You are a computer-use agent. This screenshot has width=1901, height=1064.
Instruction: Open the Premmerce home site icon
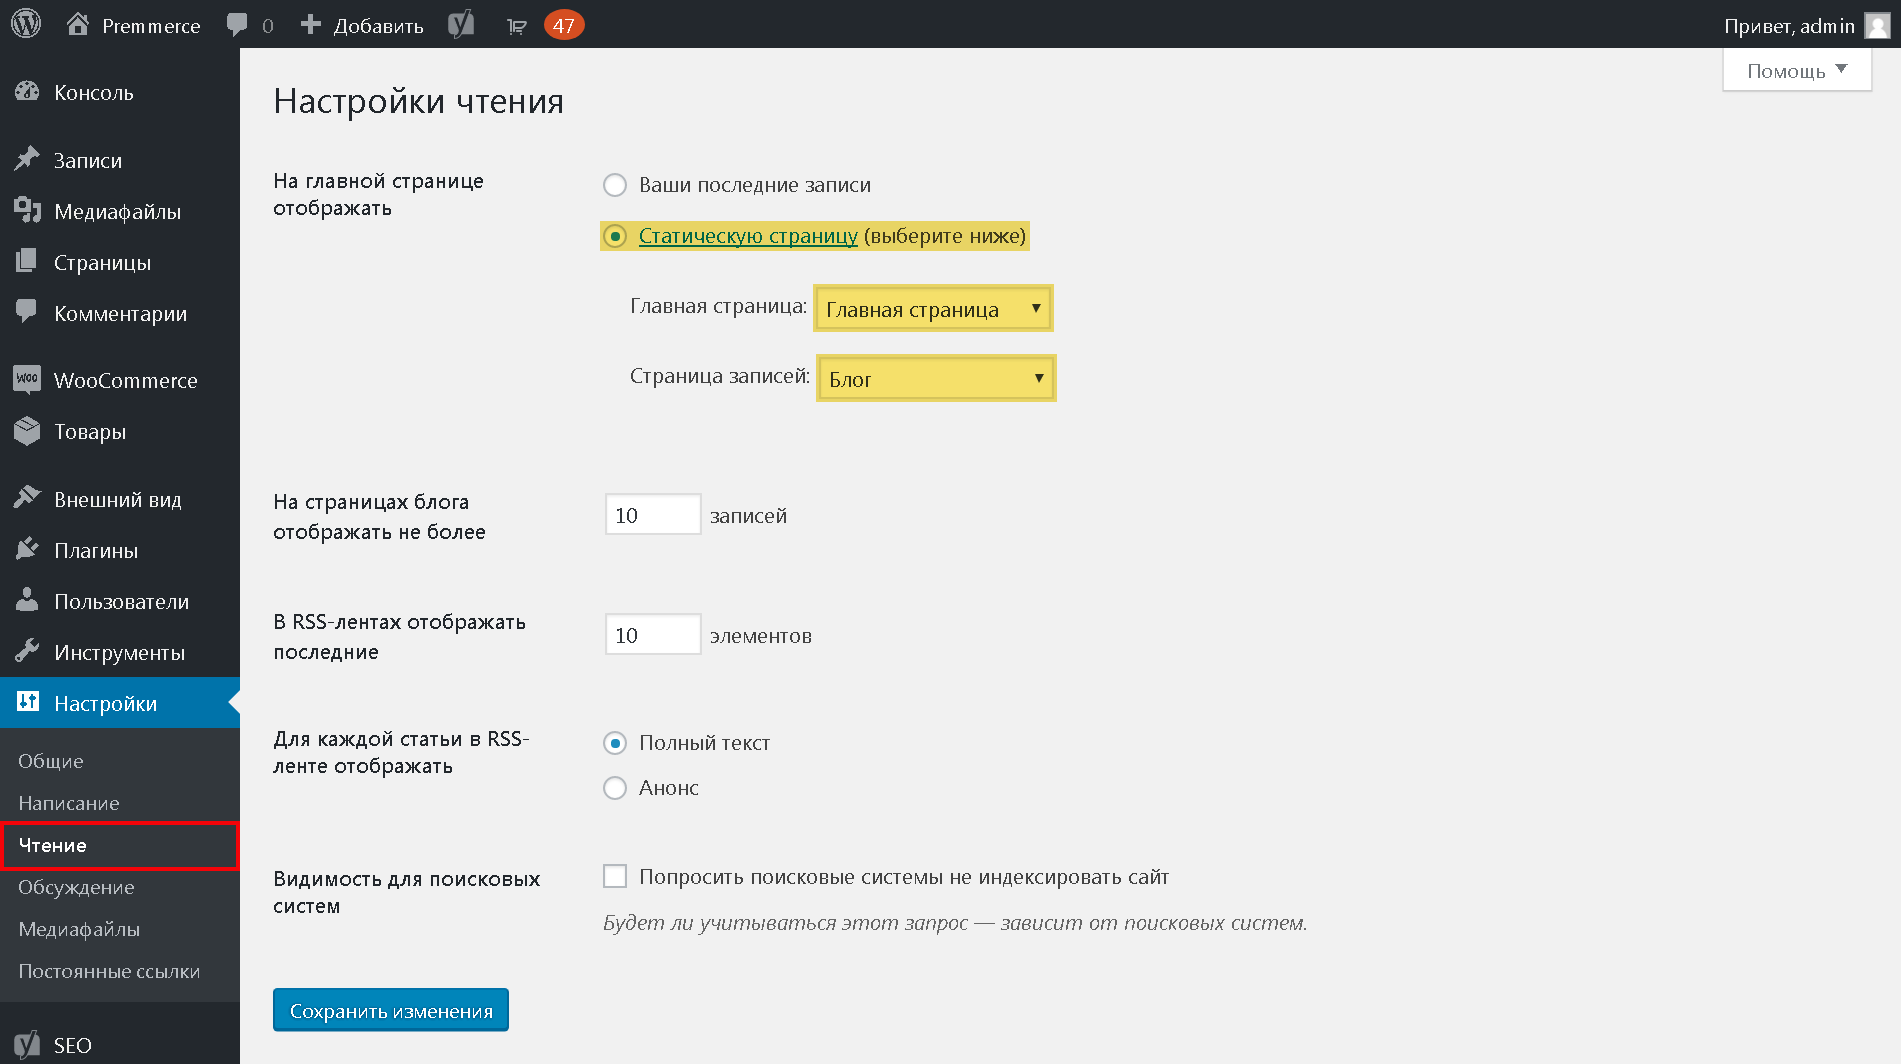click(78, 24)
